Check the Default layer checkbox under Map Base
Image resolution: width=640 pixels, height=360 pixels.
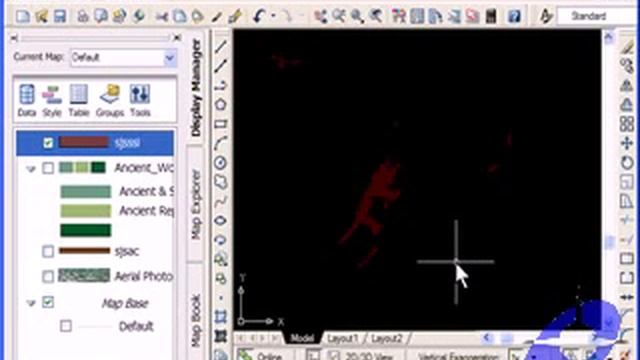click(66, 326)
